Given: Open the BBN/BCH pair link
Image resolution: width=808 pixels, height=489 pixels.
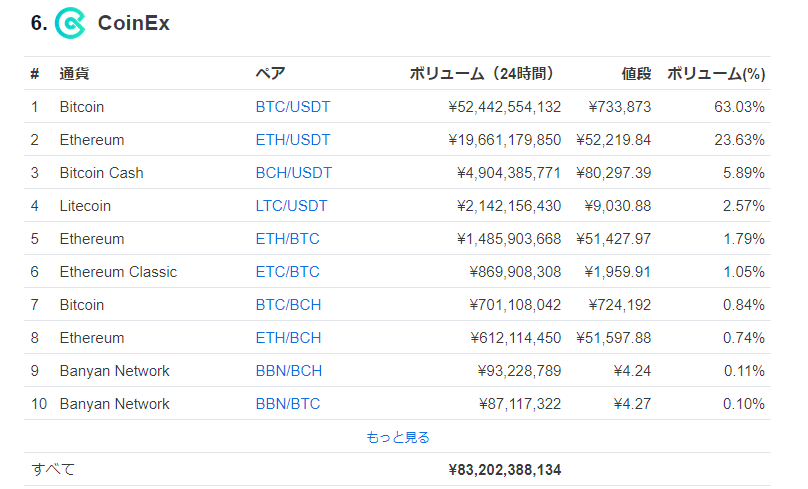Looking at the screenshot, I should 289,370.
